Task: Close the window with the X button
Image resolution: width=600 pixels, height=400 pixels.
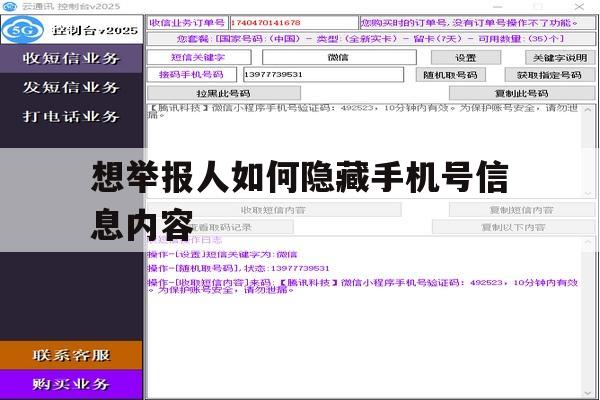Action: pyautogui.click(x=579, y=7)
